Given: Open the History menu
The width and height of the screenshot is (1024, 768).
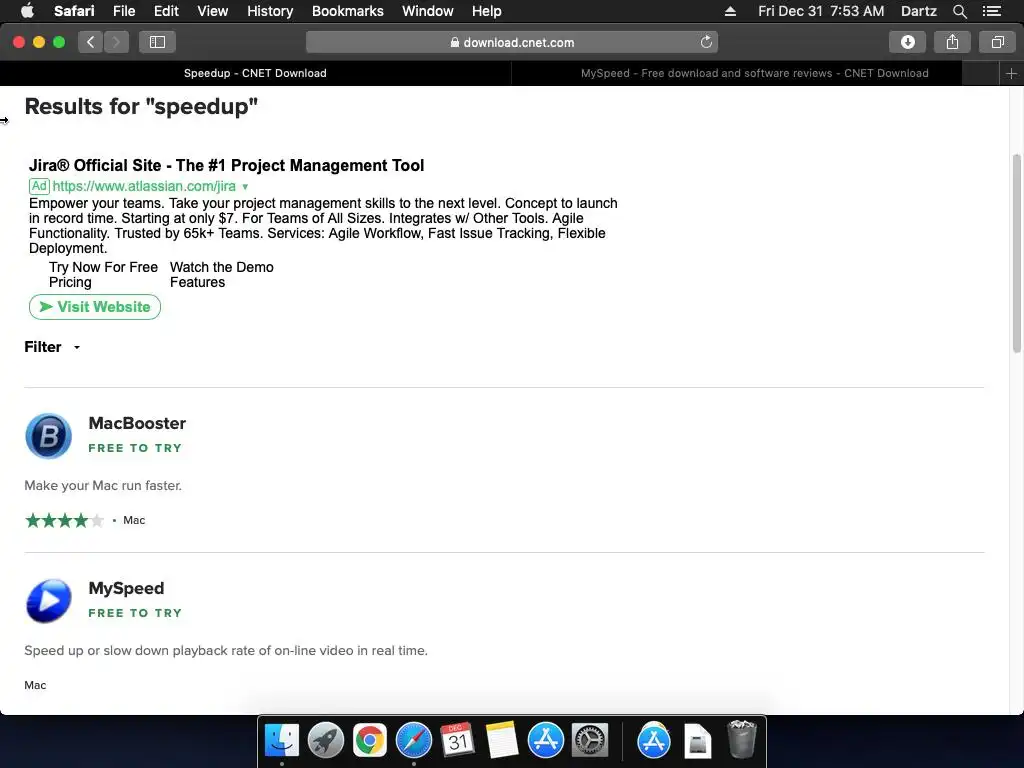Looking at the screenshot, I should tap(270, 11).
